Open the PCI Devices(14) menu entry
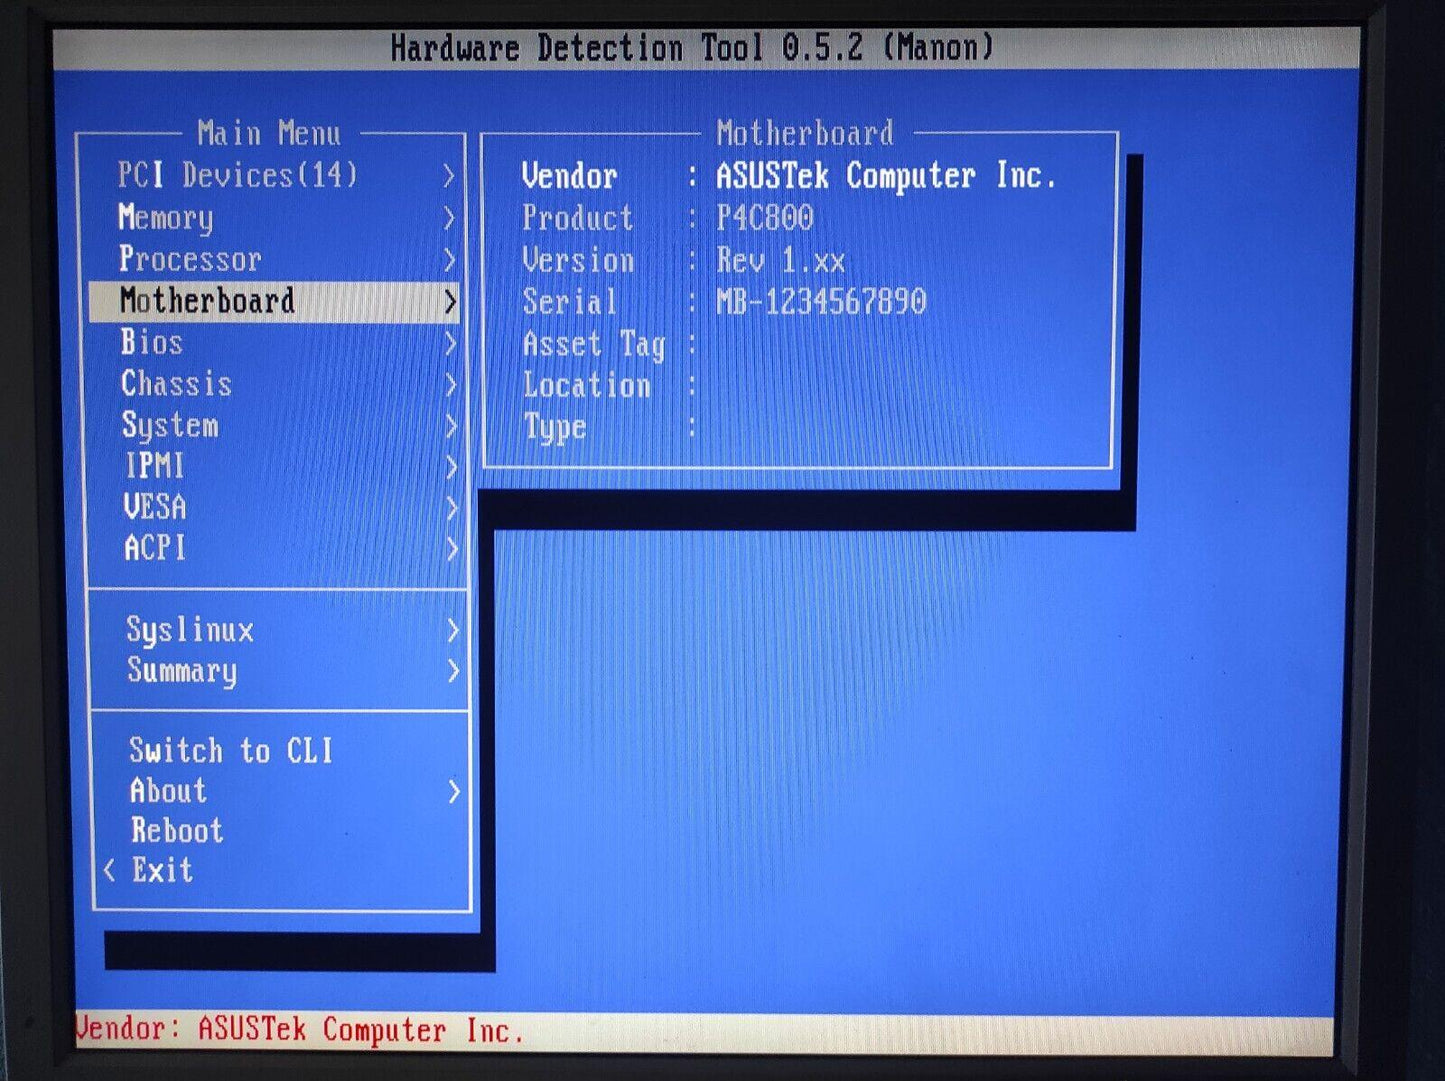 pyautogui.click(x=237, y=176)
